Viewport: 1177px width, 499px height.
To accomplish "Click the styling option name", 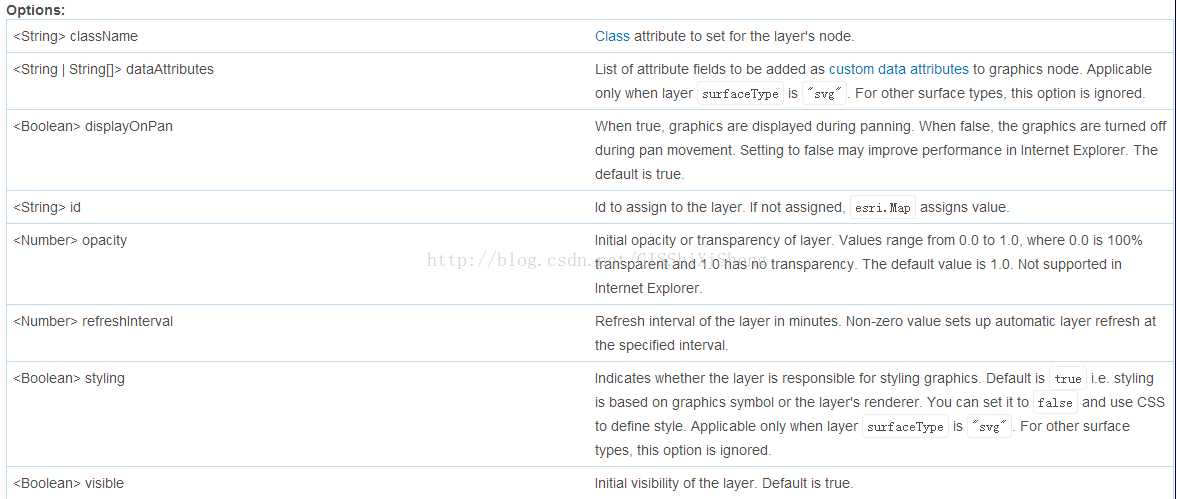I will 104,378.
